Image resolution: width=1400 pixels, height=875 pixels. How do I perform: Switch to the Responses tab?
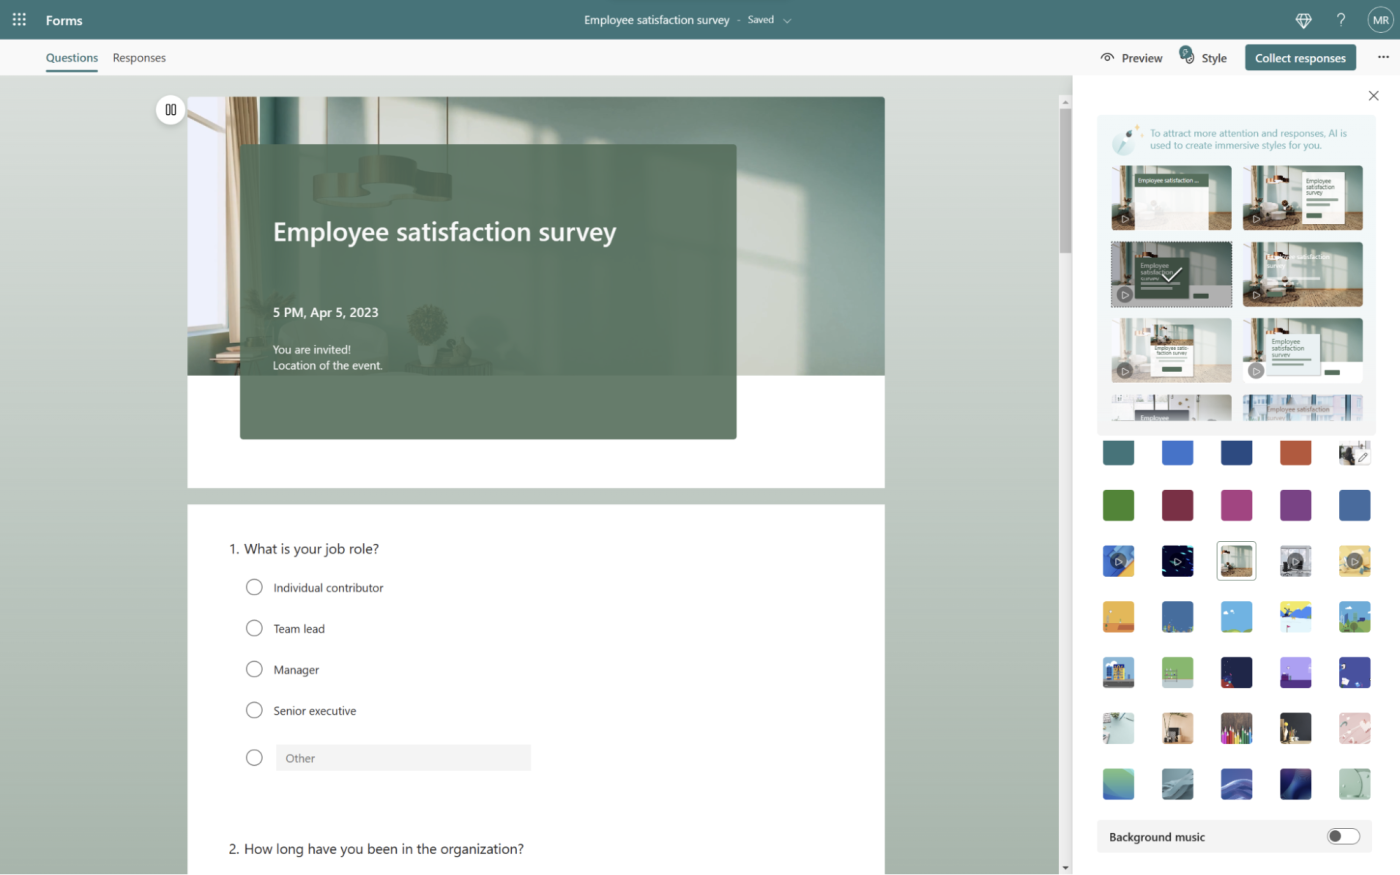click(139, 57)
